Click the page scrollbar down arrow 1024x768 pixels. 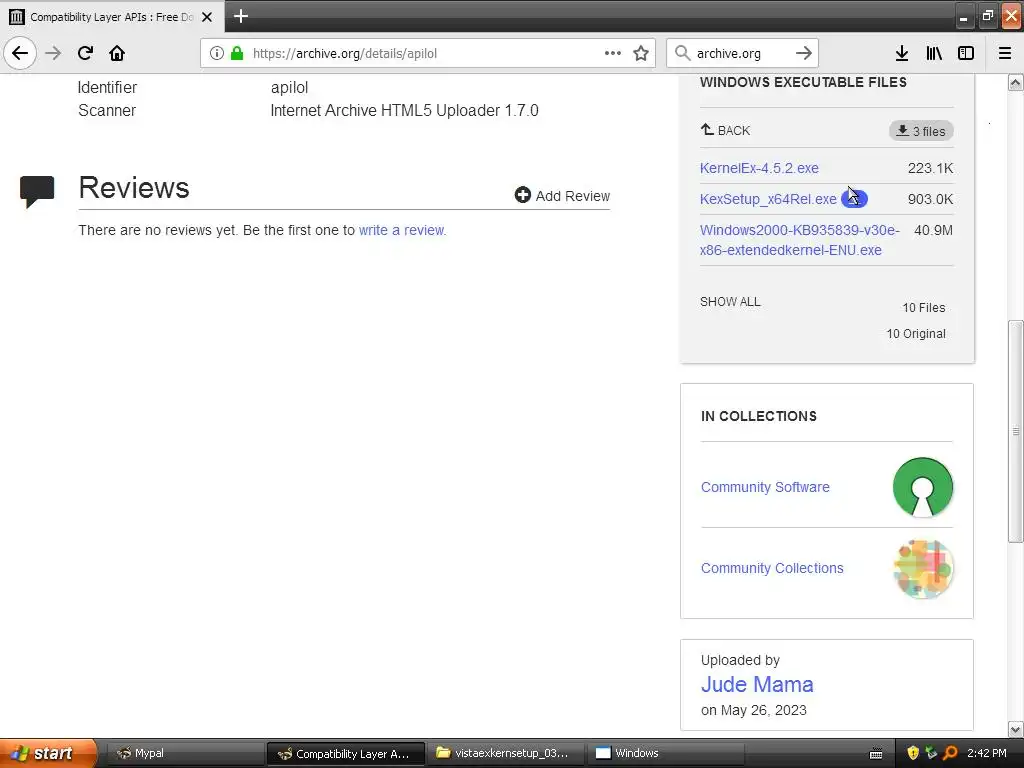[1016, 729]
